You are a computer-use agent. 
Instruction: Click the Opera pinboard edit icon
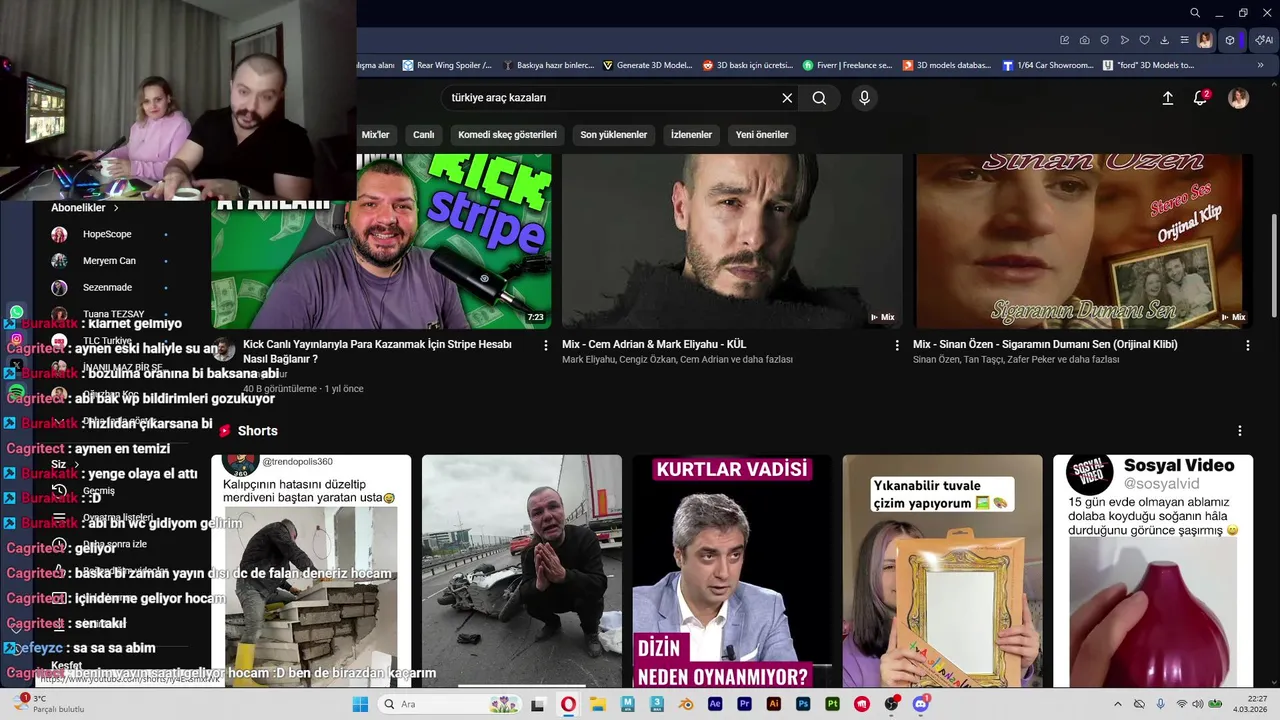[1065, 40]
